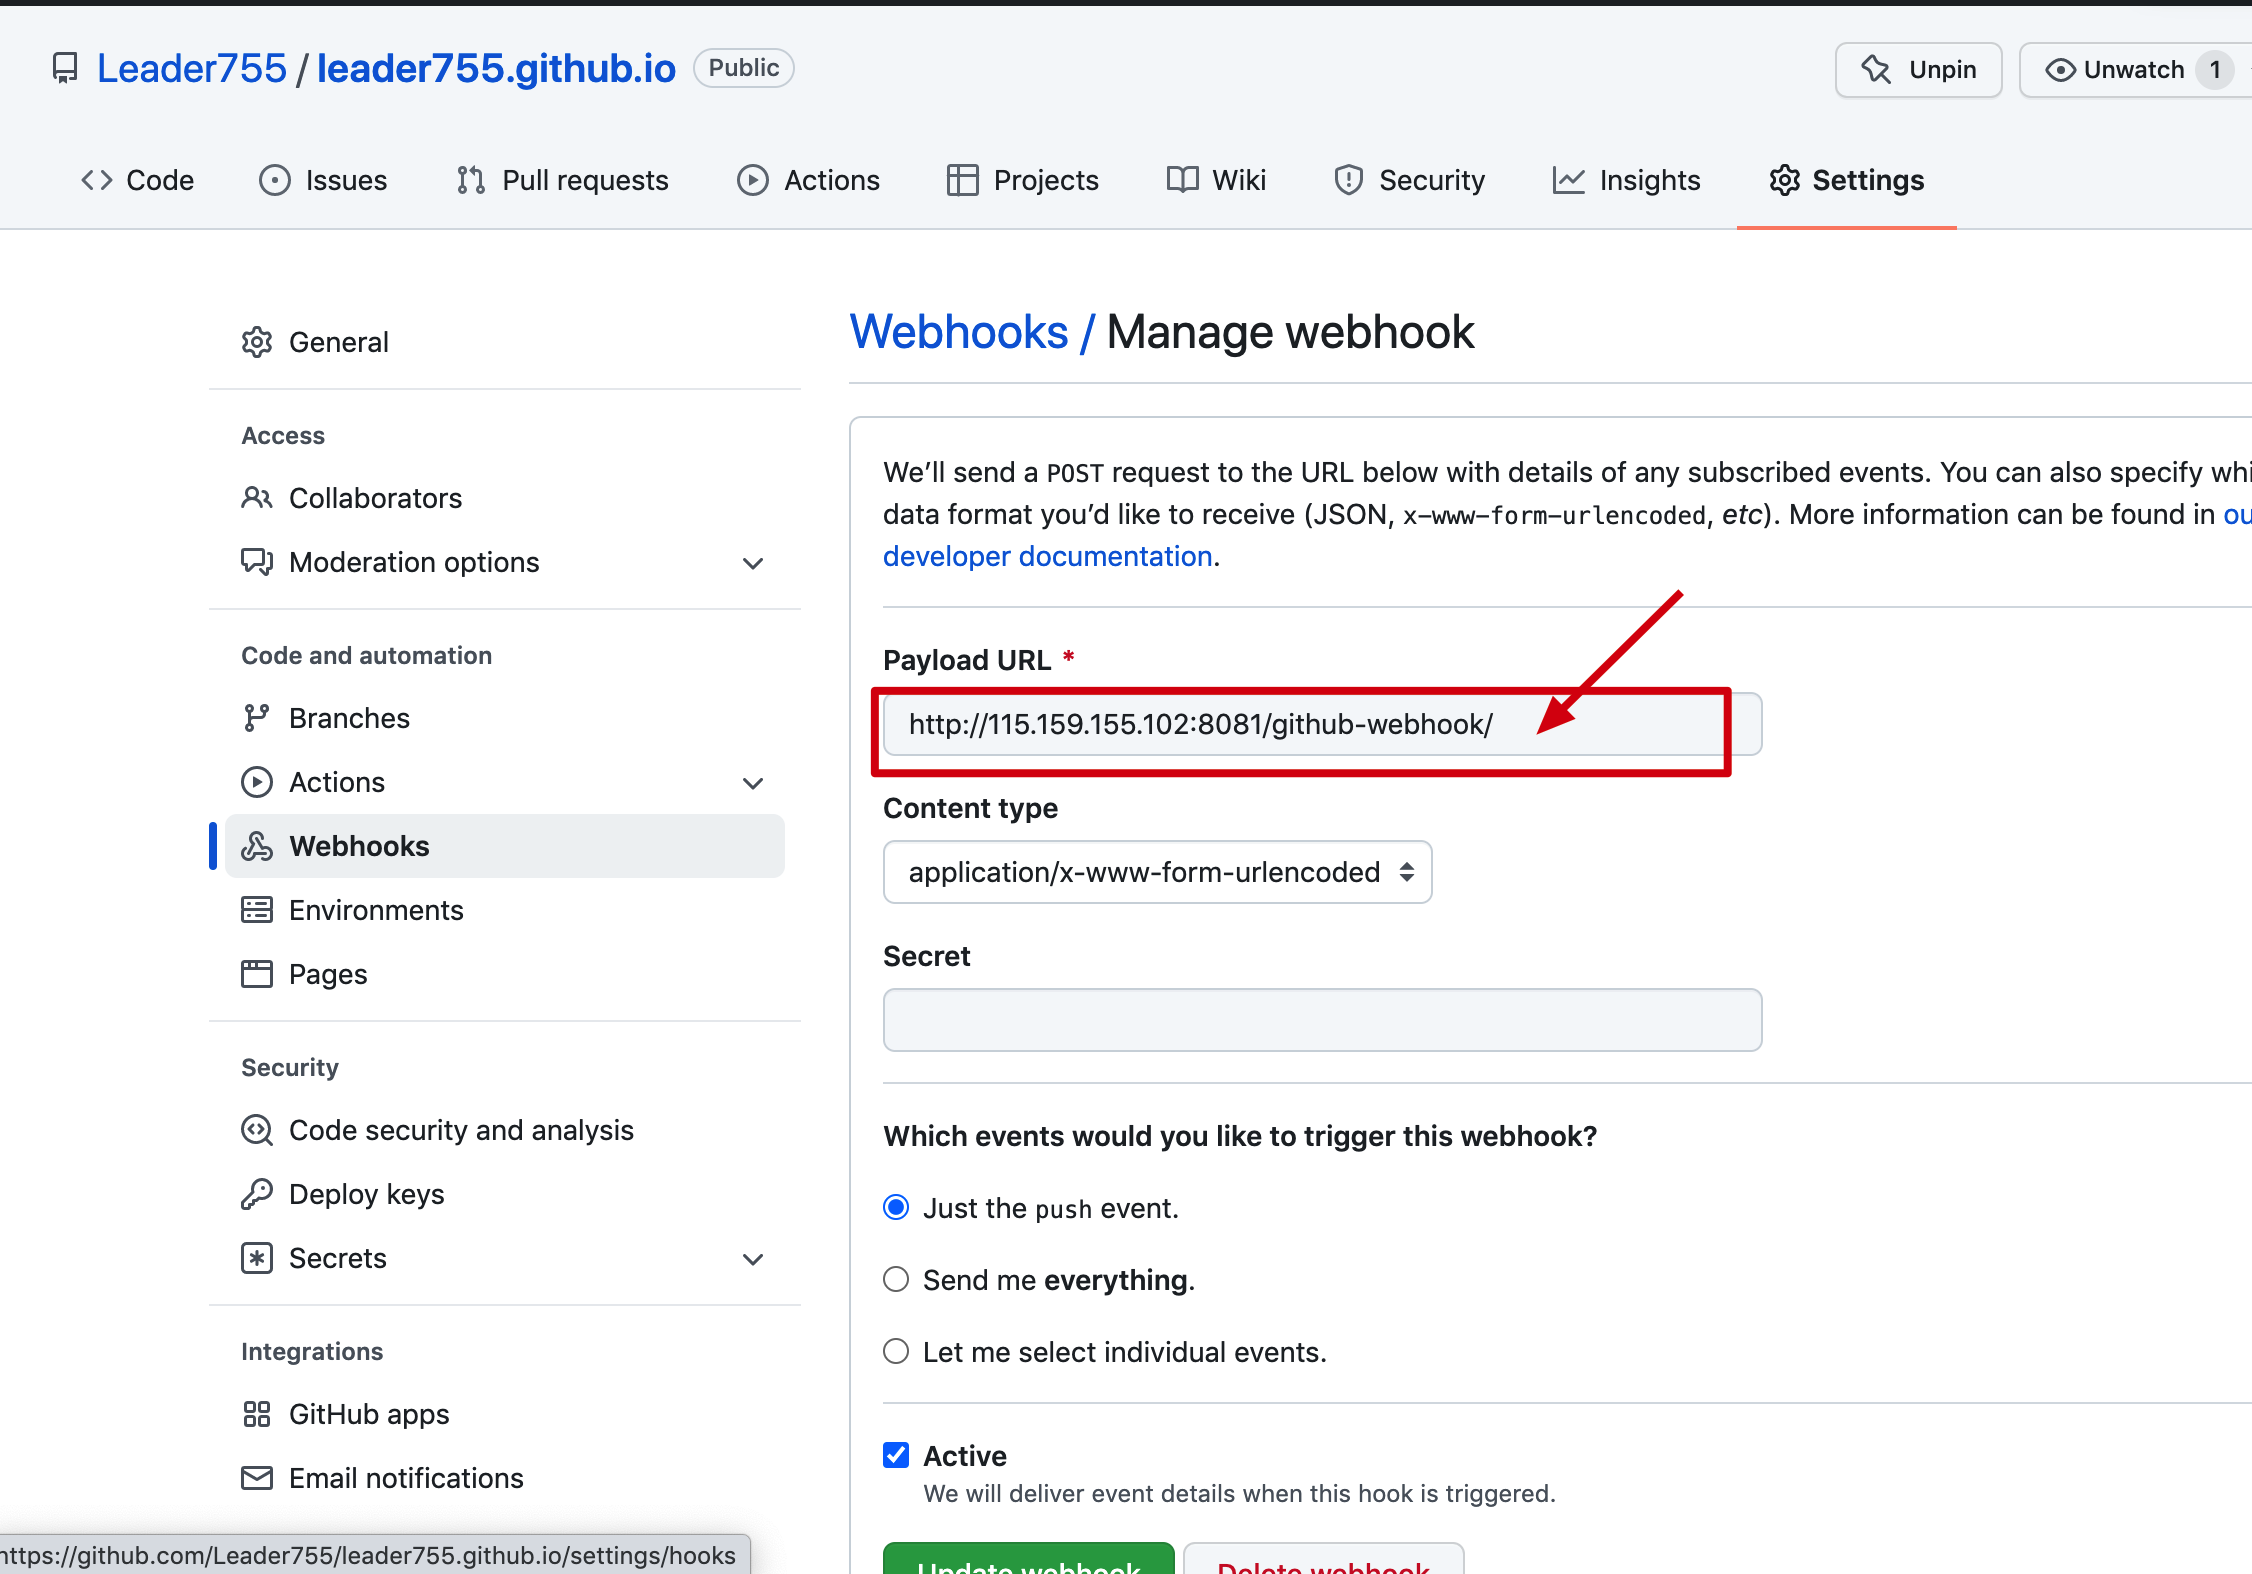Click the Email notifications envelope icon

click(257, 1478)
